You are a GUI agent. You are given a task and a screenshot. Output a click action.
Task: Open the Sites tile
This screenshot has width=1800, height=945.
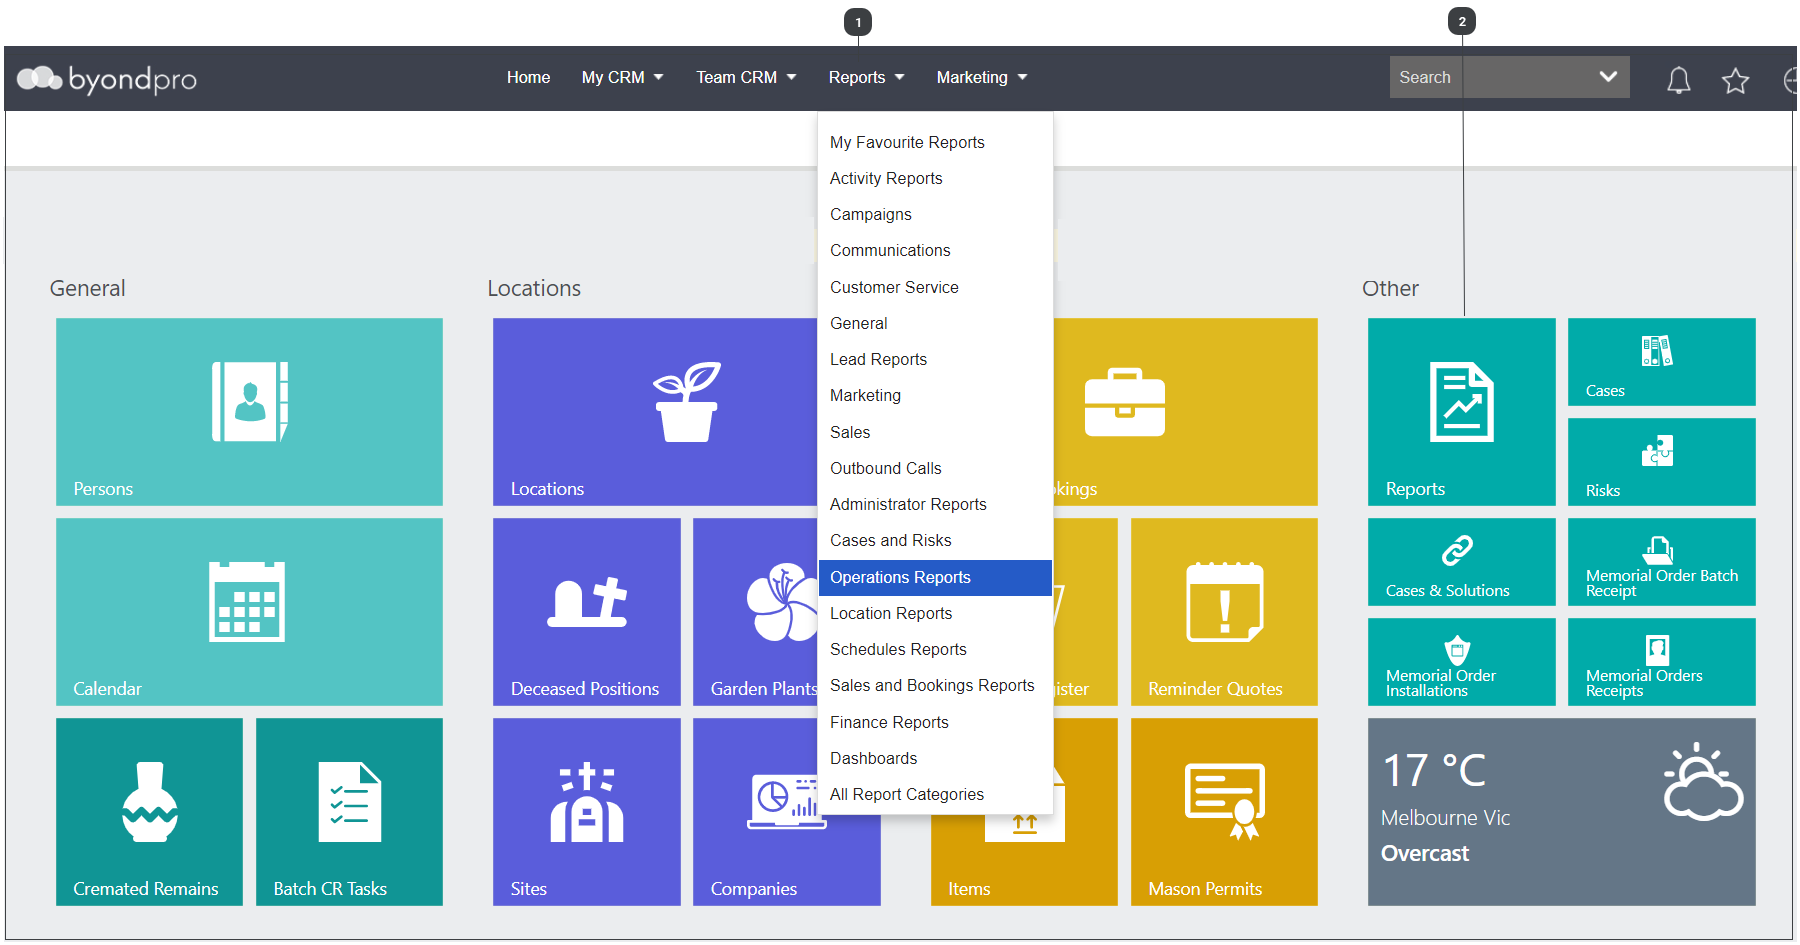pos(586,811)
